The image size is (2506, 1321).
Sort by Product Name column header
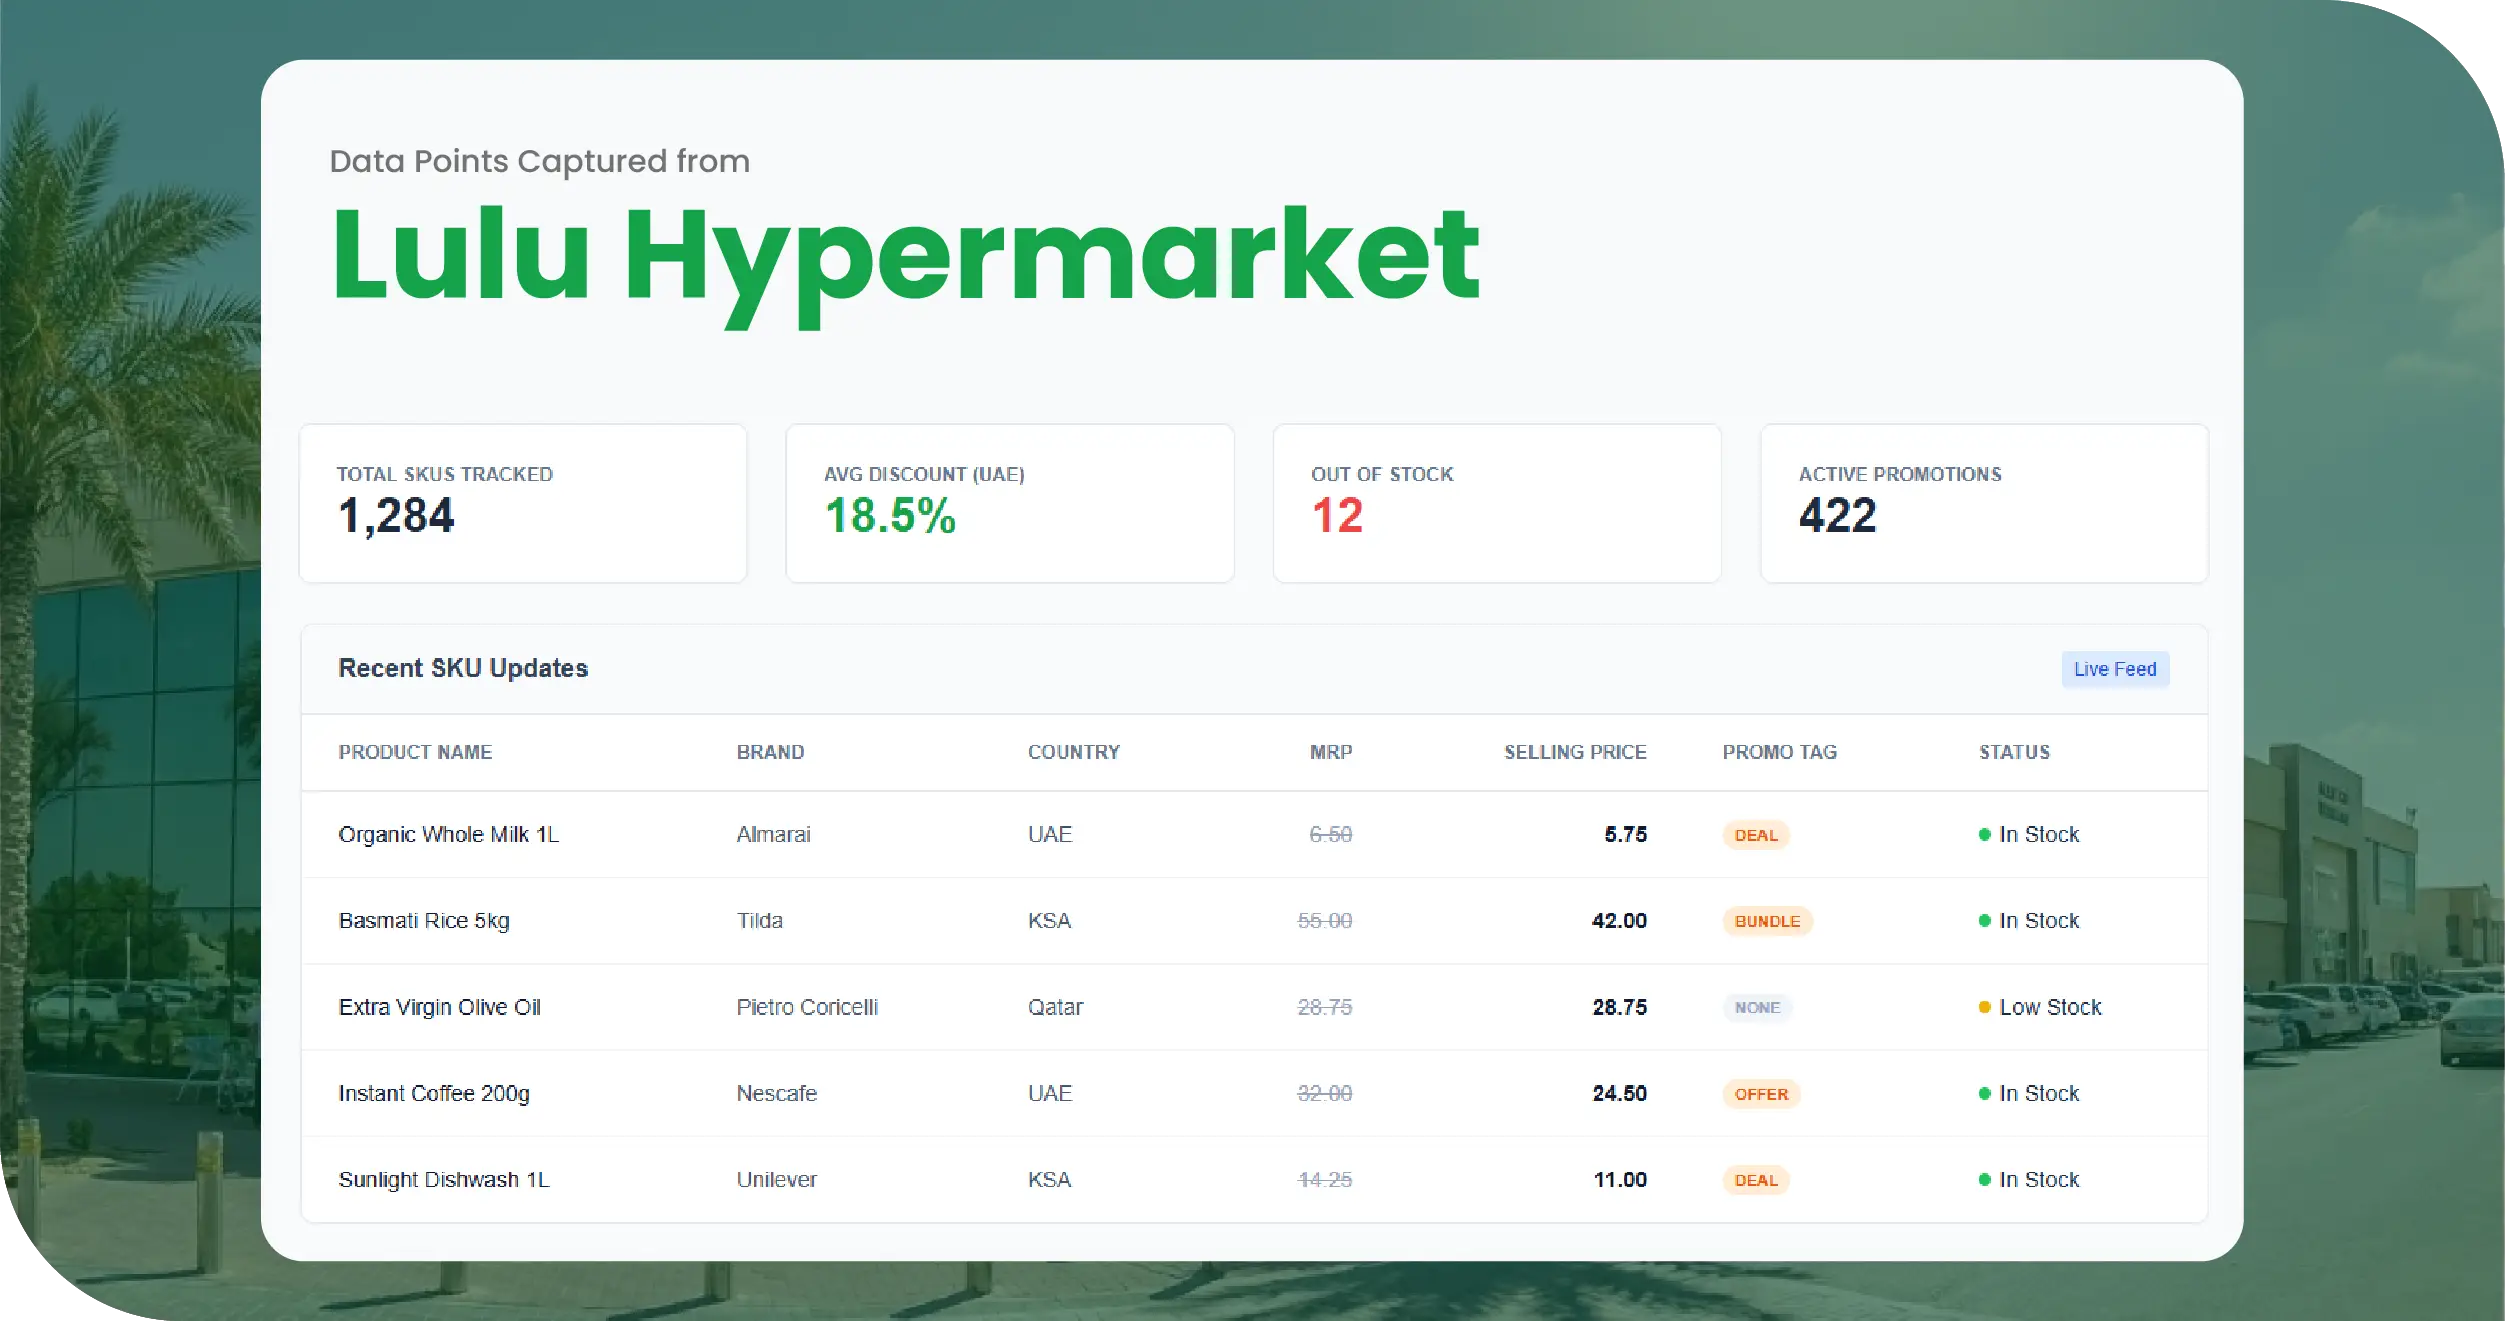[415, 752]
